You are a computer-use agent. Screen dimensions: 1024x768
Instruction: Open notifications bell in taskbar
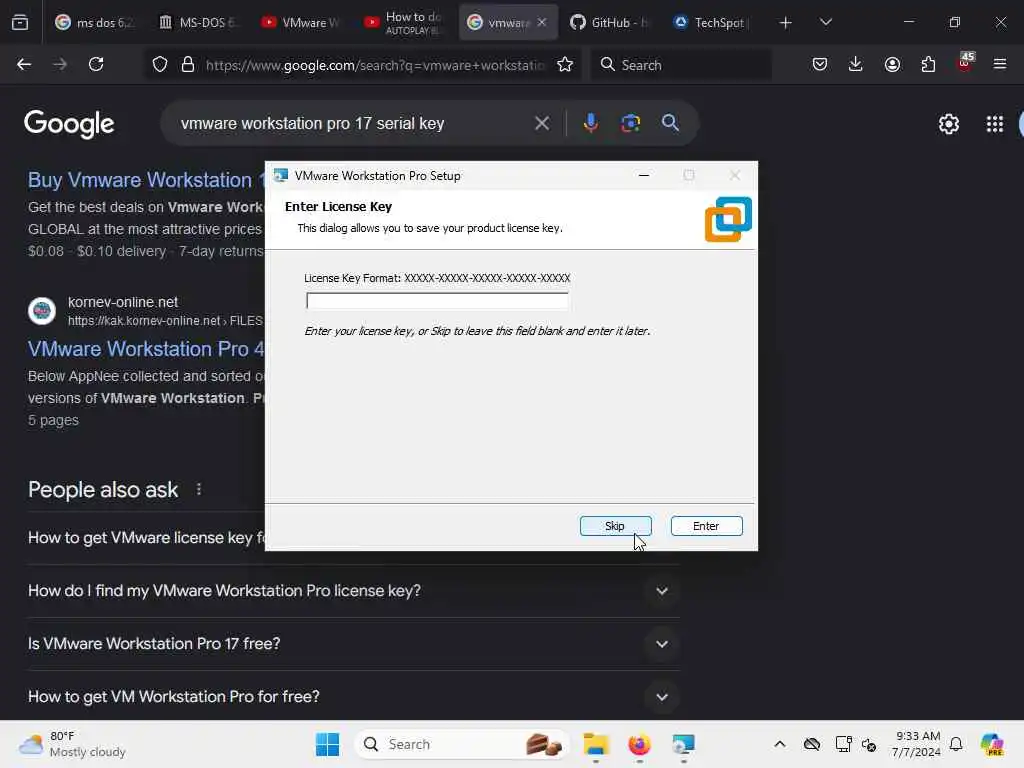956,744
